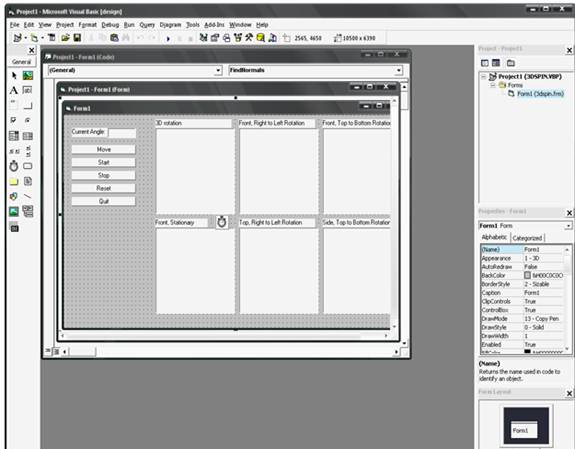575x449 pixels.
Task: Select the CheckBox control in toolbox
Action: [x=14, y=120]
